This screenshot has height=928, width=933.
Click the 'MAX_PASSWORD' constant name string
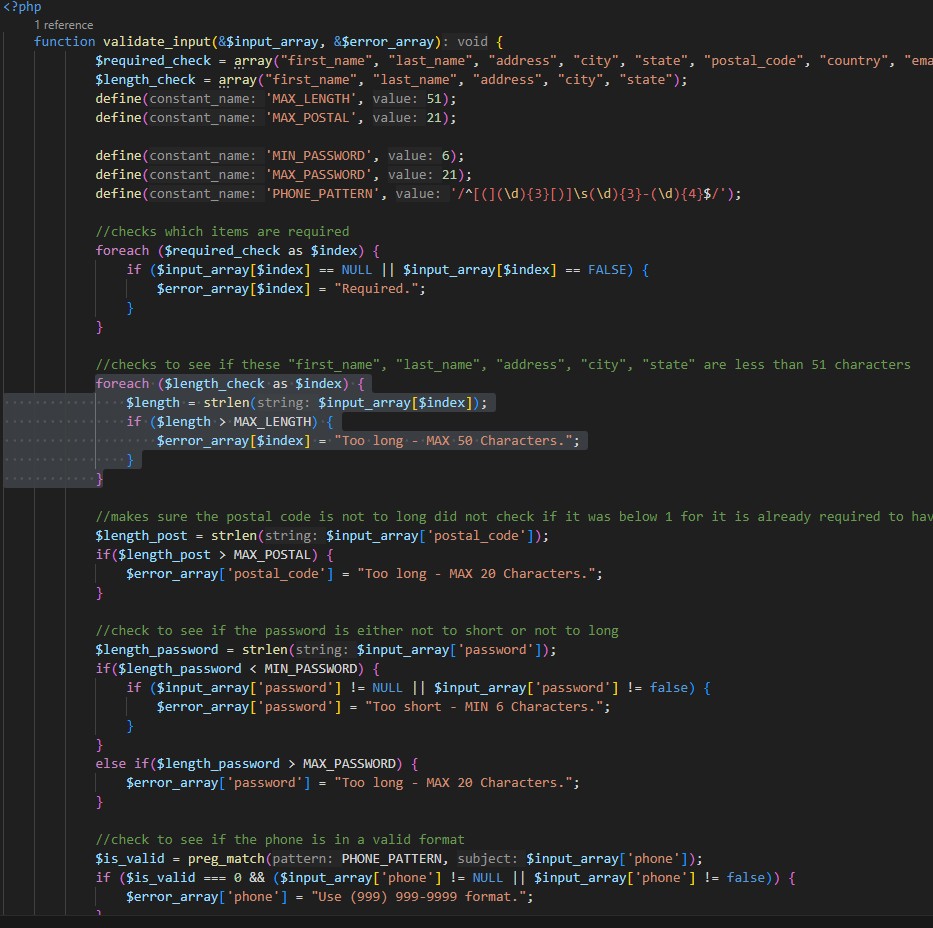318,175
